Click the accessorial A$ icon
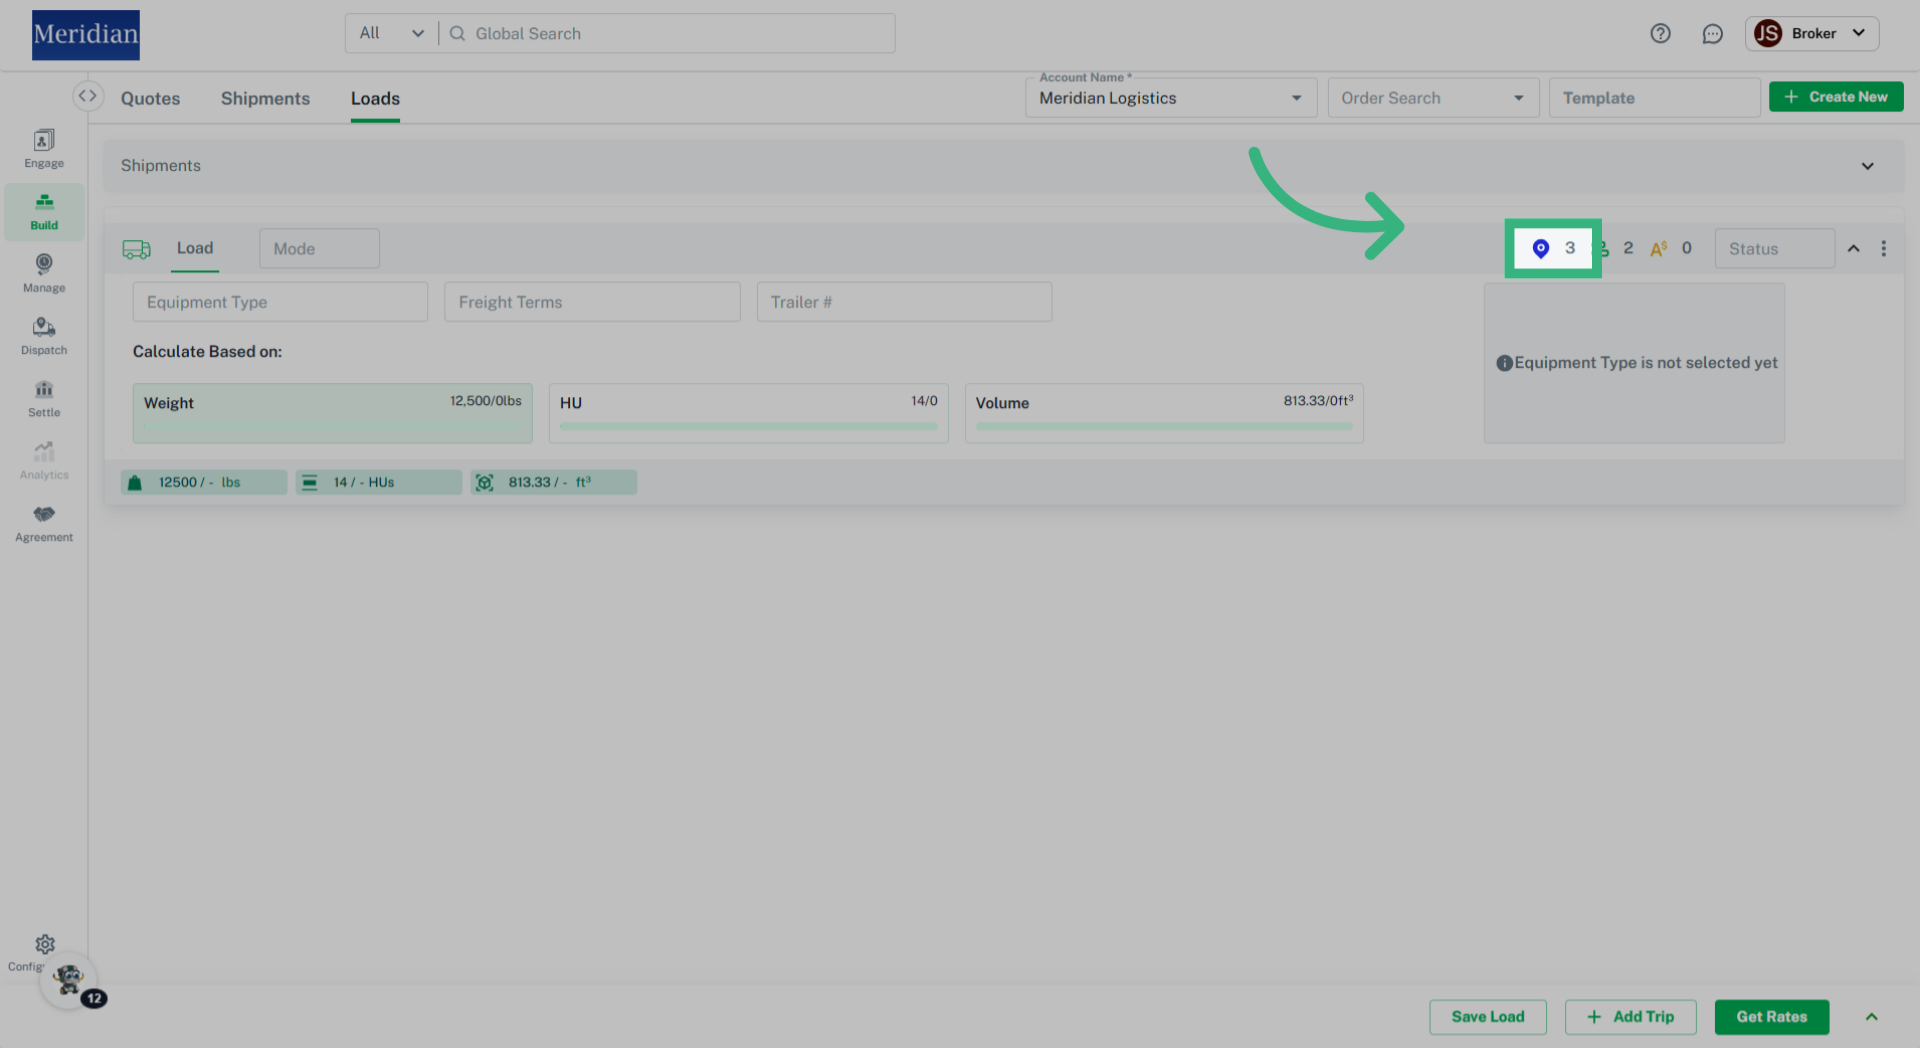Image resolution: width=1920 pixels, height=1048 pixels. (x=1659, y=249)
